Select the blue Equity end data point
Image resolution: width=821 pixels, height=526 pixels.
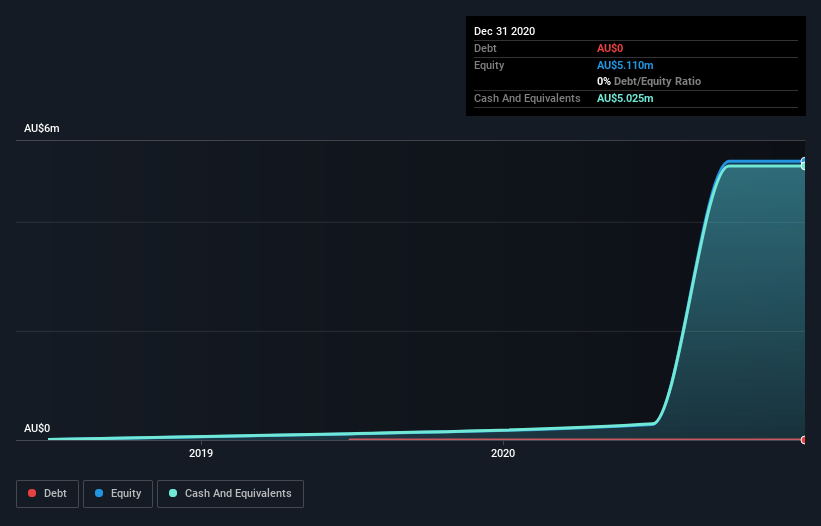804,161
